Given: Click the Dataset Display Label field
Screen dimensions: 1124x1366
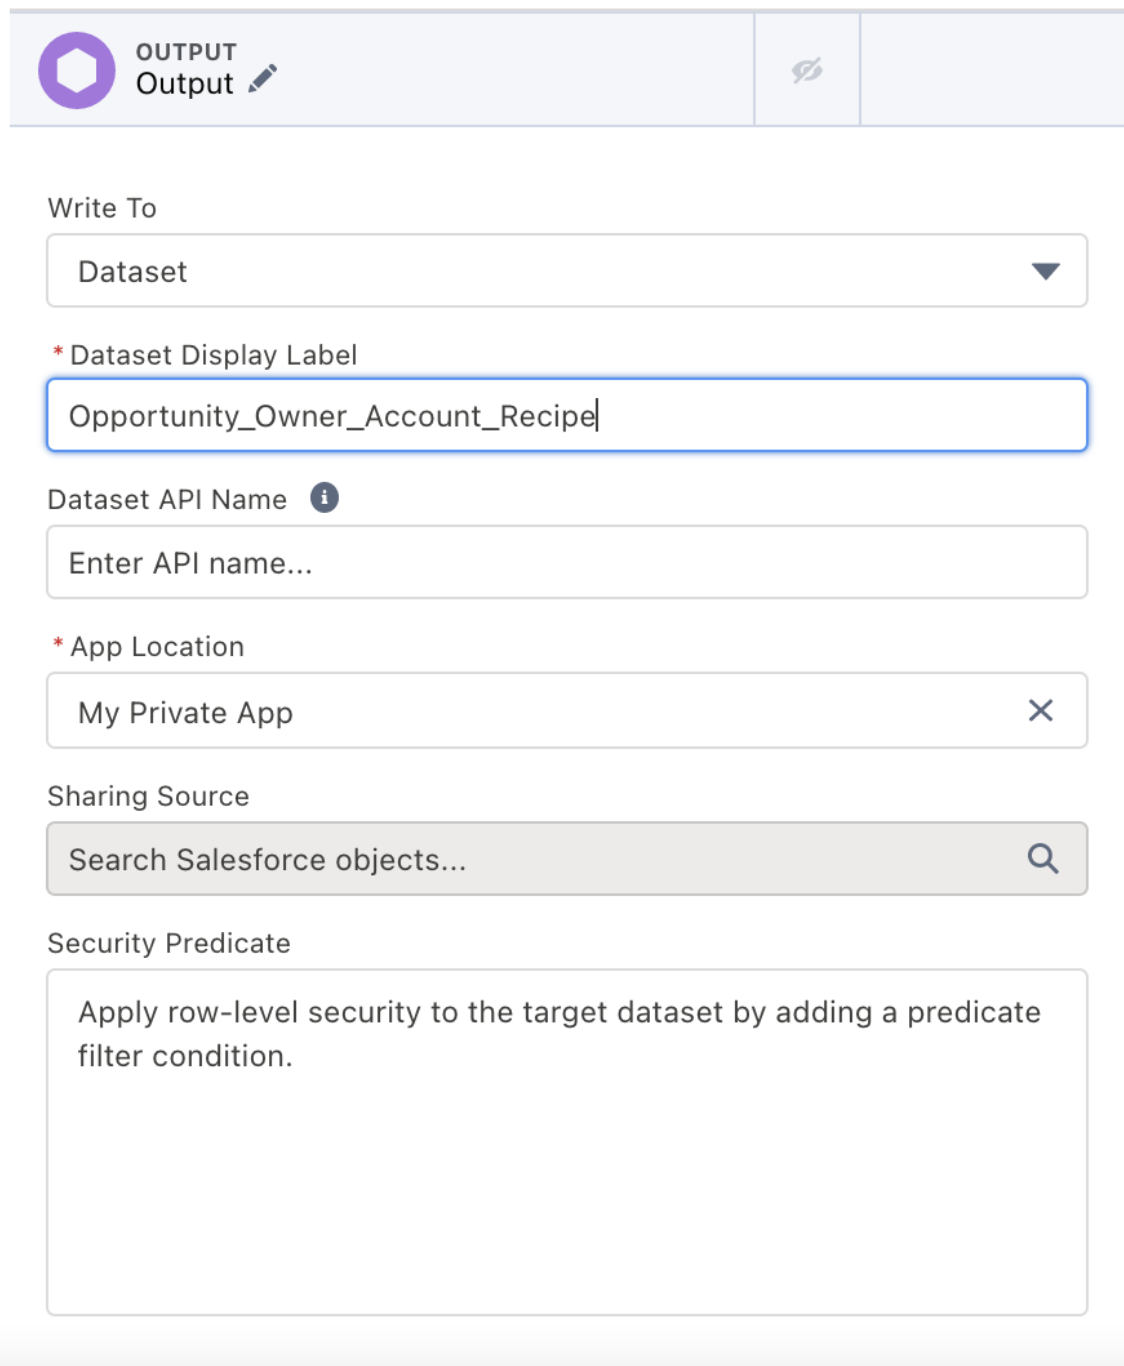Looking at the screenshot, I should 567,415.
